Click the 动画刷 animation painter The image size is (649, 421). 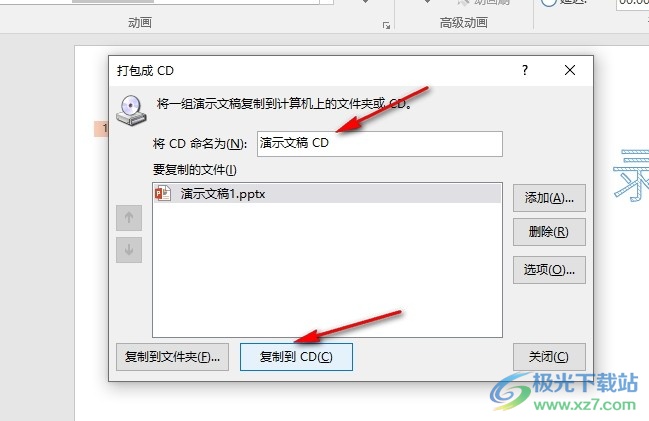[484, 2]
